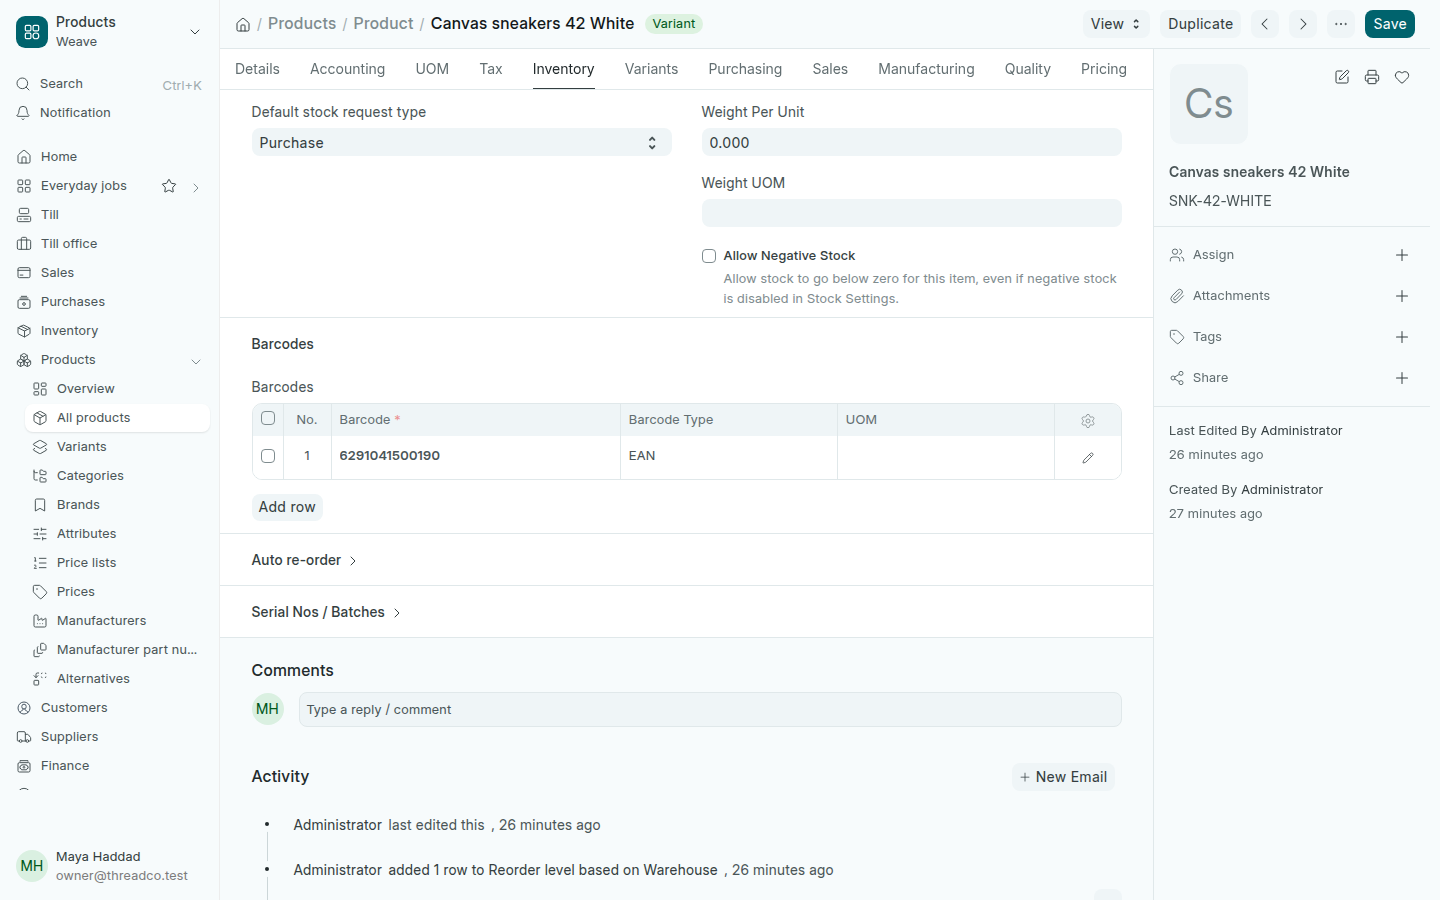Focus the comment reply input field
Viewport: 1440px width, 900px height.
[710, 710]
